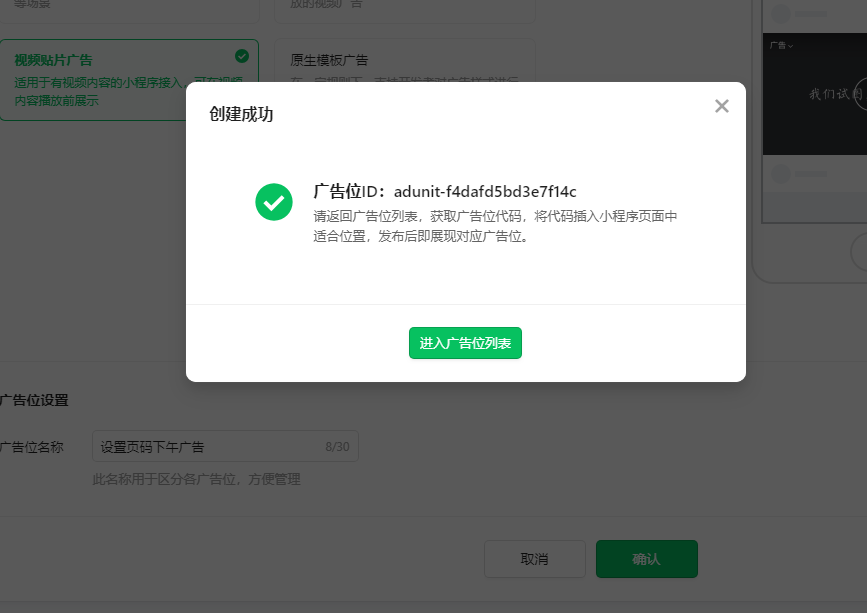Viewport: 867px width, 613px height.
Task: Click the avatar placeholder above the preview video
Action: tap(780, 14)
